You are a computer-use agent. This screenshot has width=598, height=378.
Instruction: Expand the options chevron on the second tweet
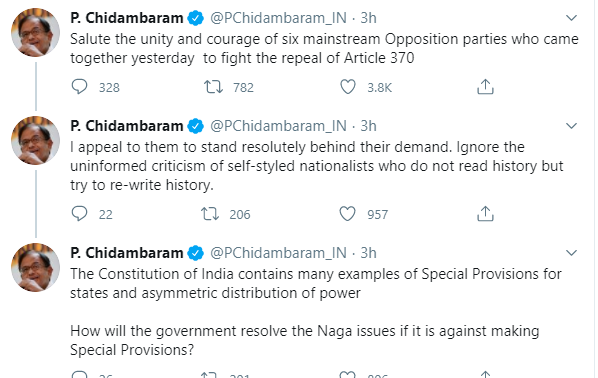pos(571,126)
